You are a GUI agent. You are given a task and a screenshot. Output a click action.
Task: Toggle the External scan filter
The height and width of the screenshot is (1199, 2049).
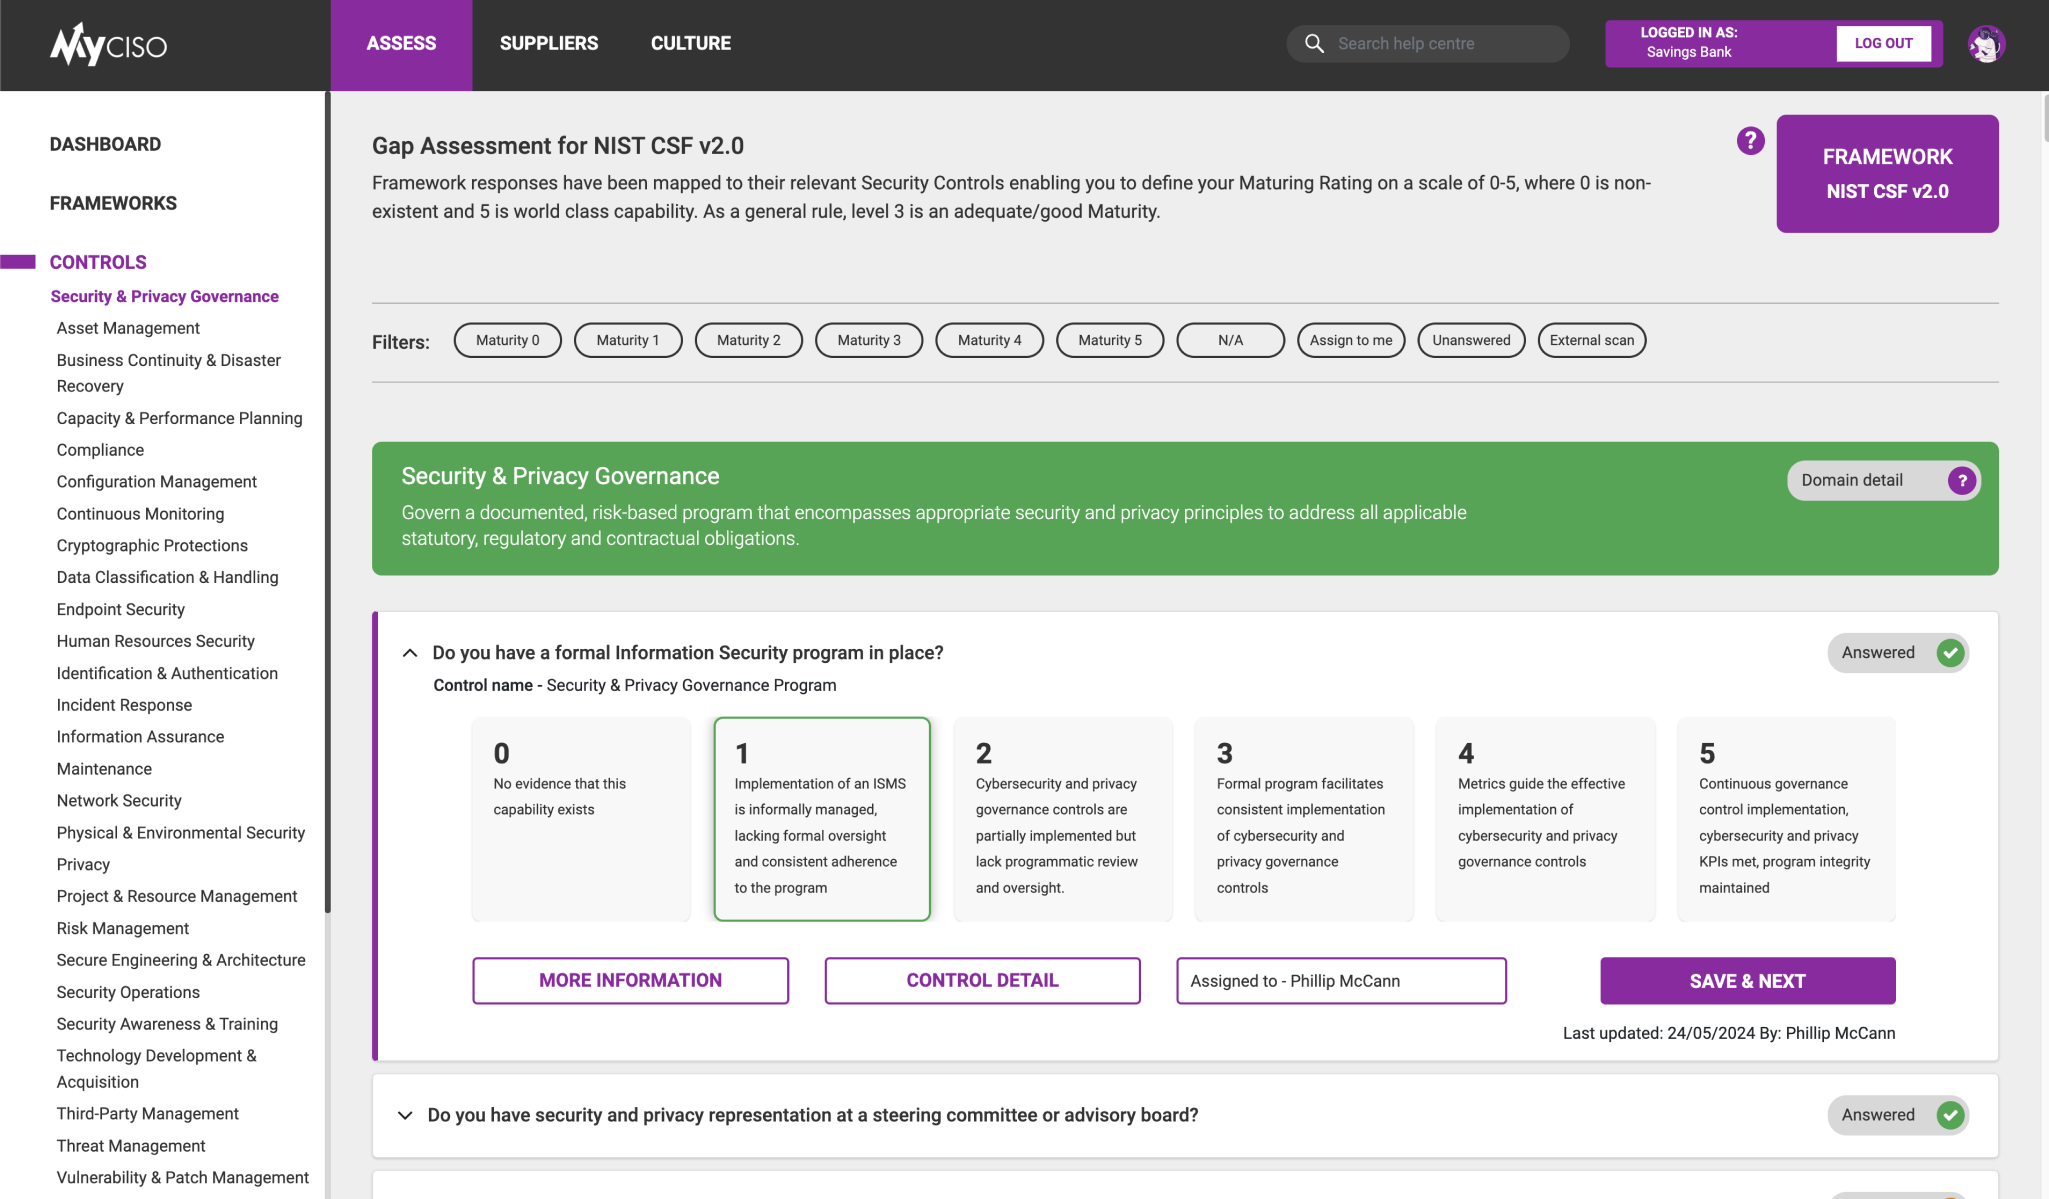(x=1591, y=340)
